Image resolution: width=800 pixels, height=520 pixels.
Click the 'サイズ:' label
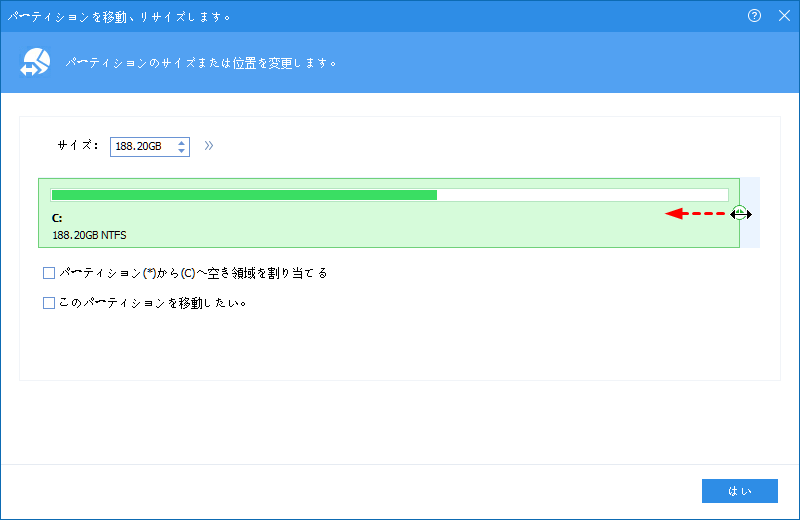coord(78,145)
